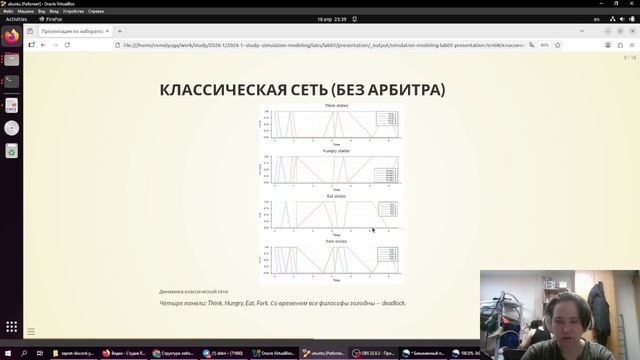Open Firefox View icon left of tab
This screenshot has height=360, width=640.
pyautogui.click(x=30, y=31)
